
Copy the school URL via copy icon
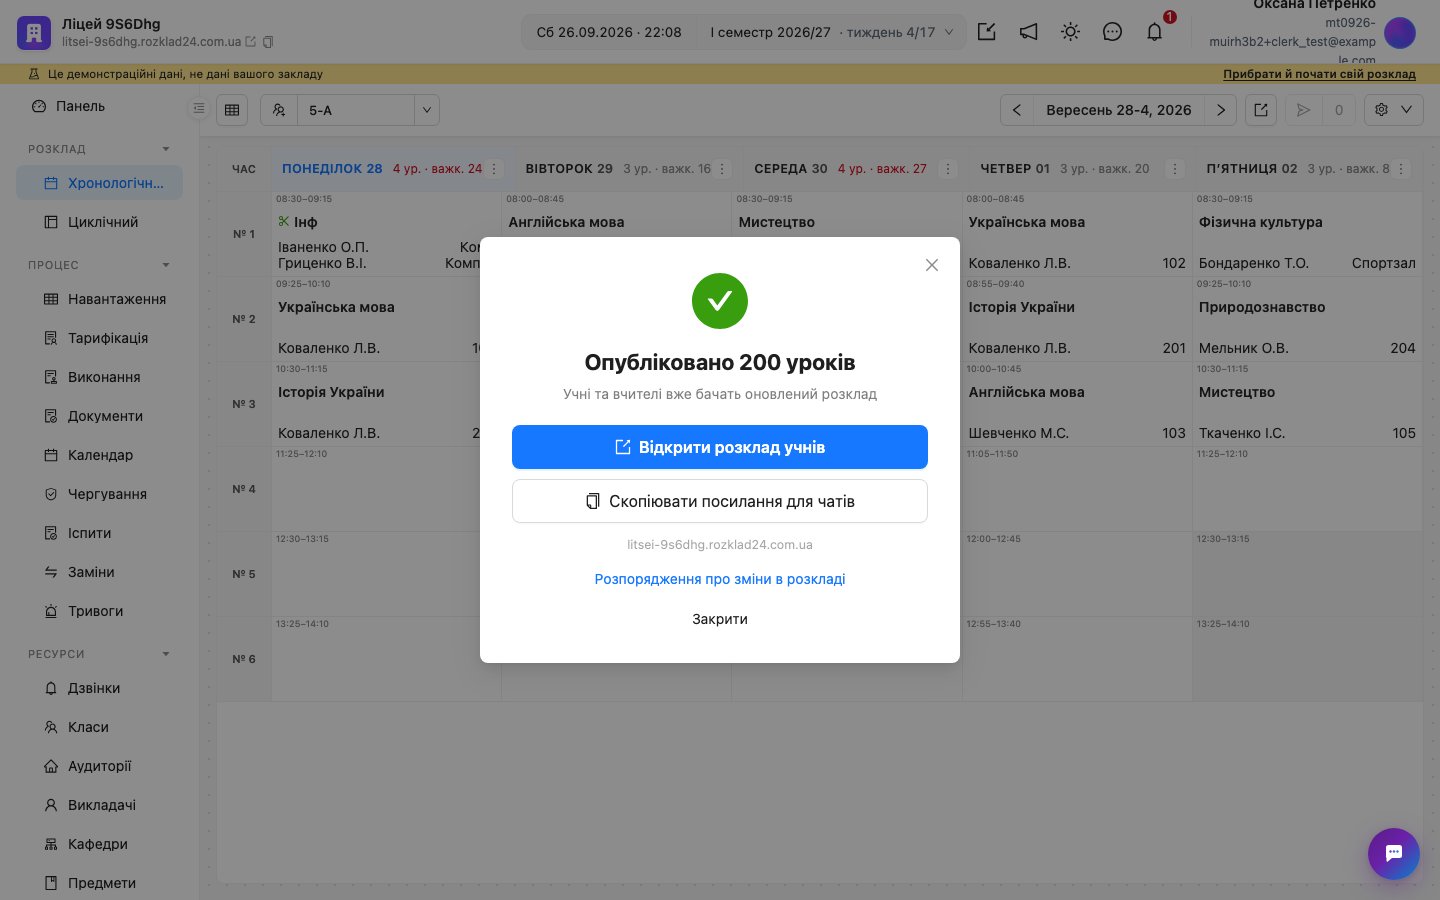pos(268,42)
